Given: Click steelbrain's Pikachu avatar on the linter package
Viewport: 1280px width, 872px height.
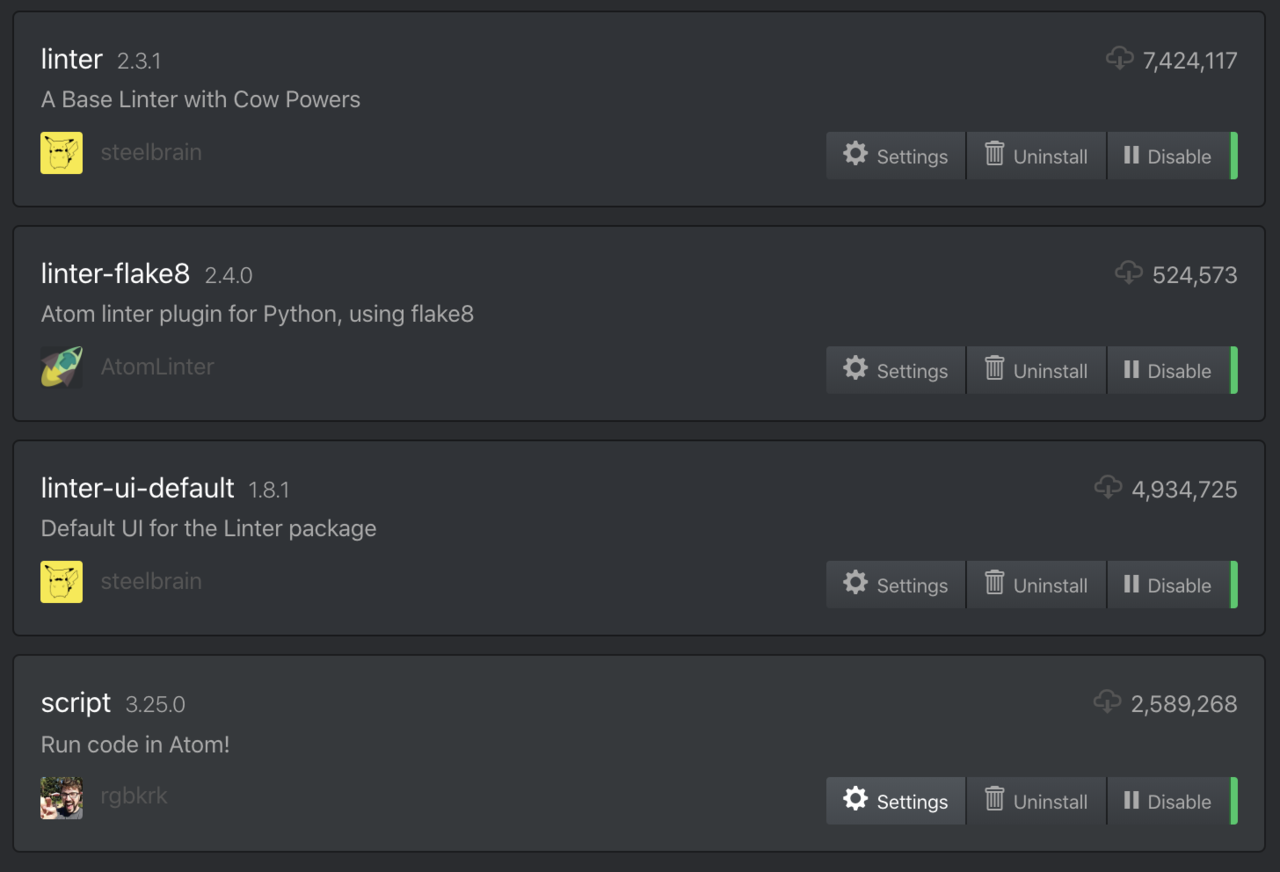Looking at the screenshot, I should [61, 153].
